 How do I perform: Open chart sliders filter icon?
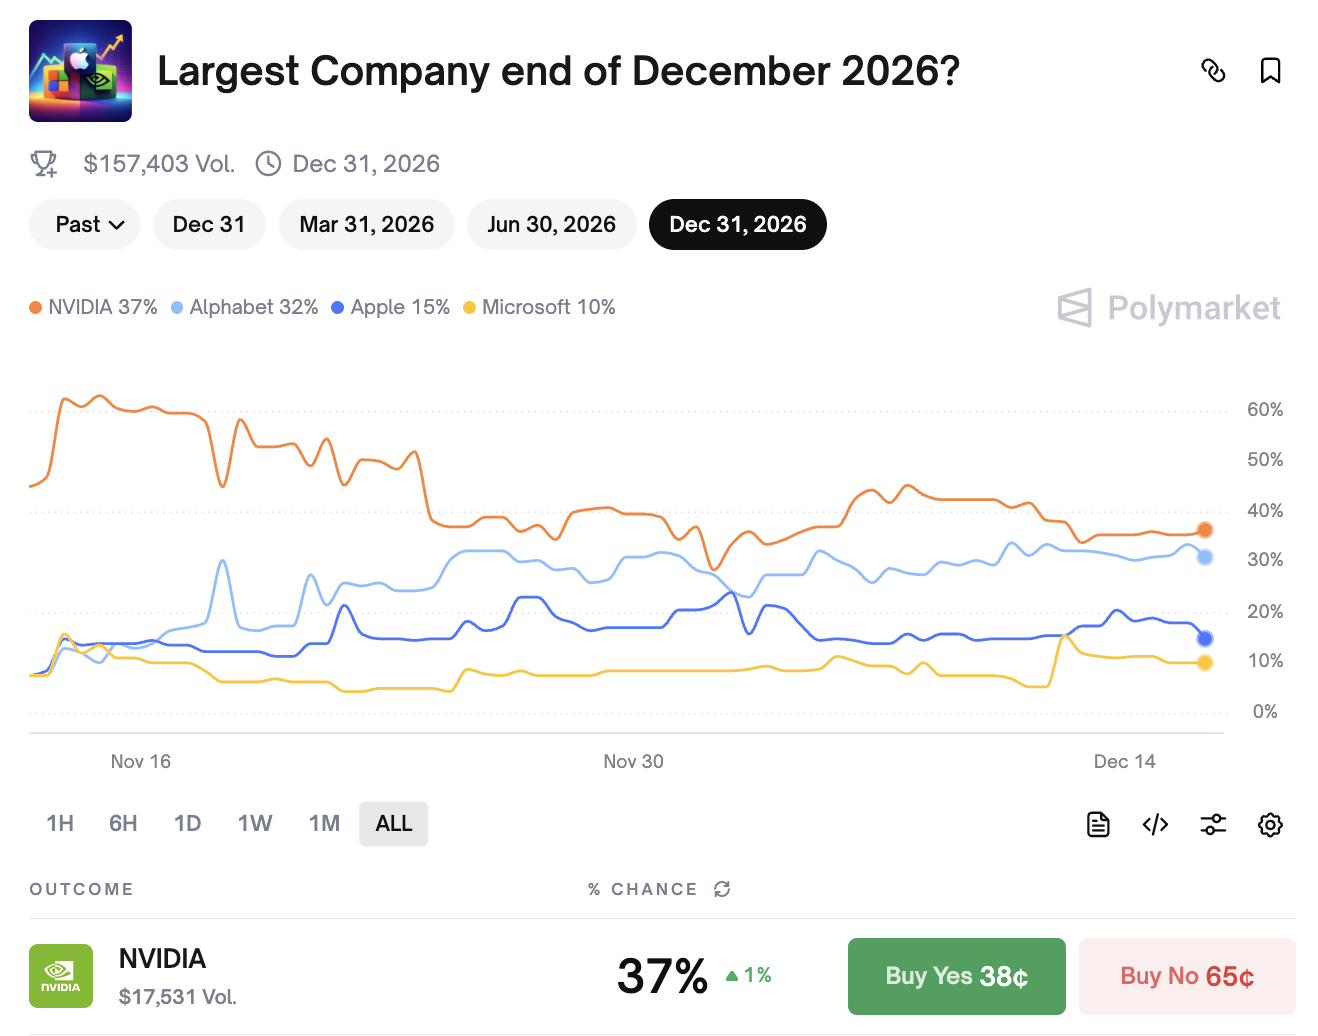tap(1213, 824)
